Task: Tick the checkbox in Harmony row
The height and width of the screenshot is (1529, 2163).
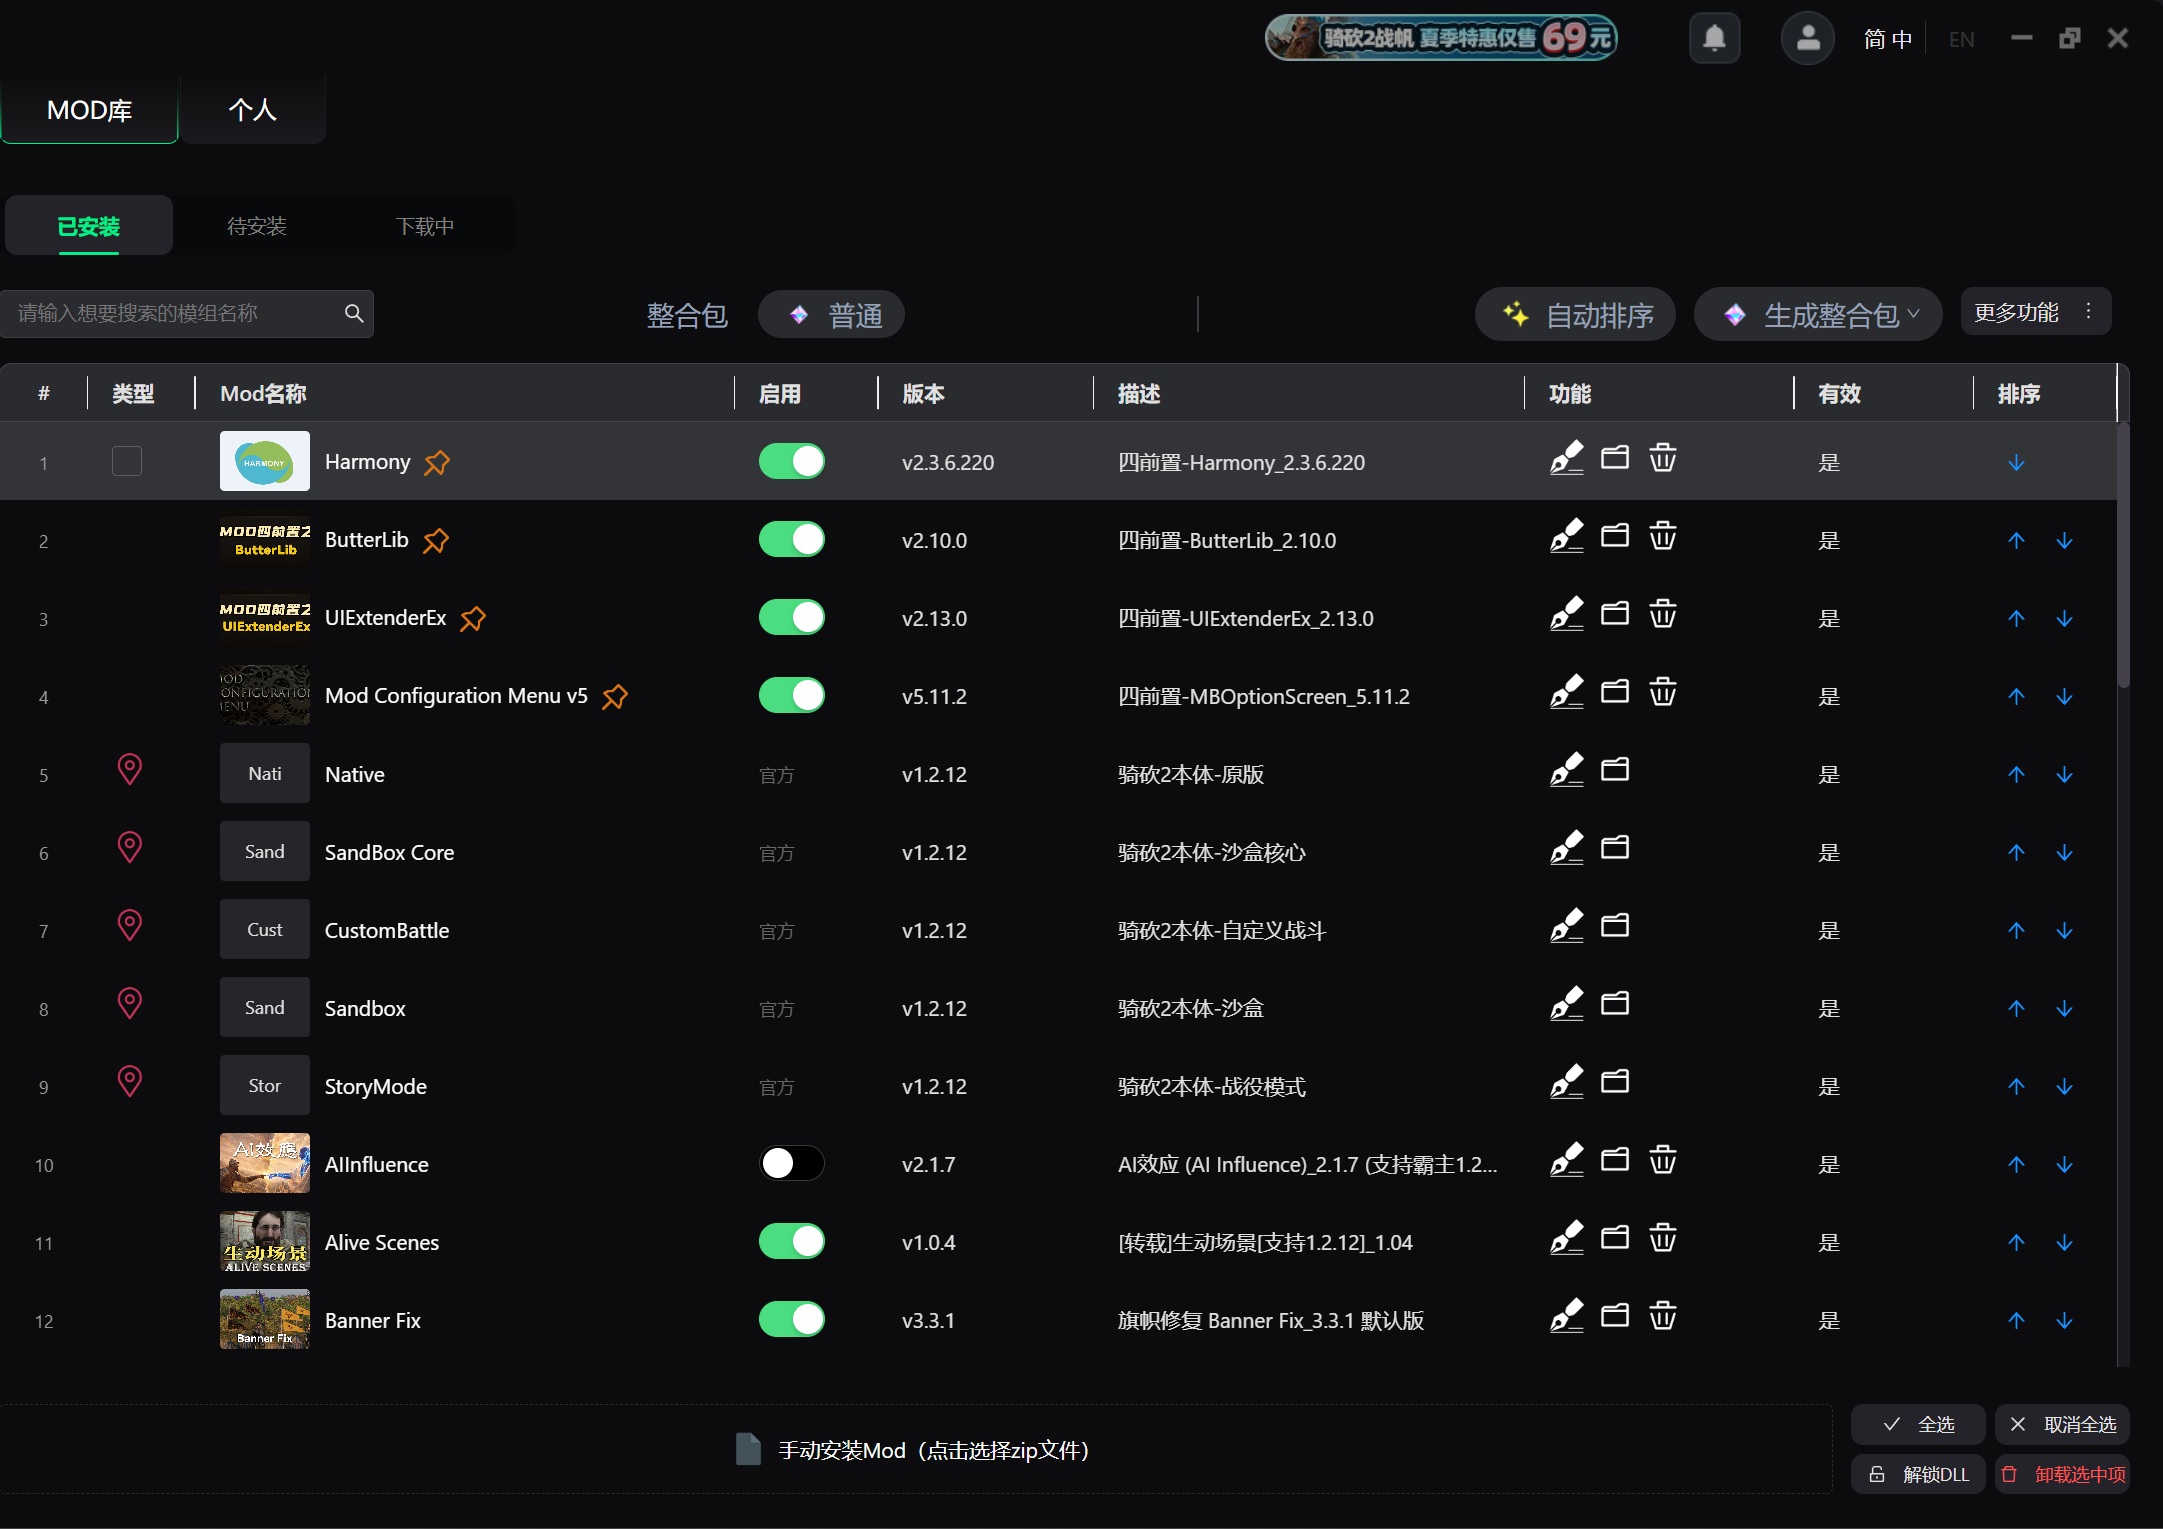Action: click(x=127, y=461)
